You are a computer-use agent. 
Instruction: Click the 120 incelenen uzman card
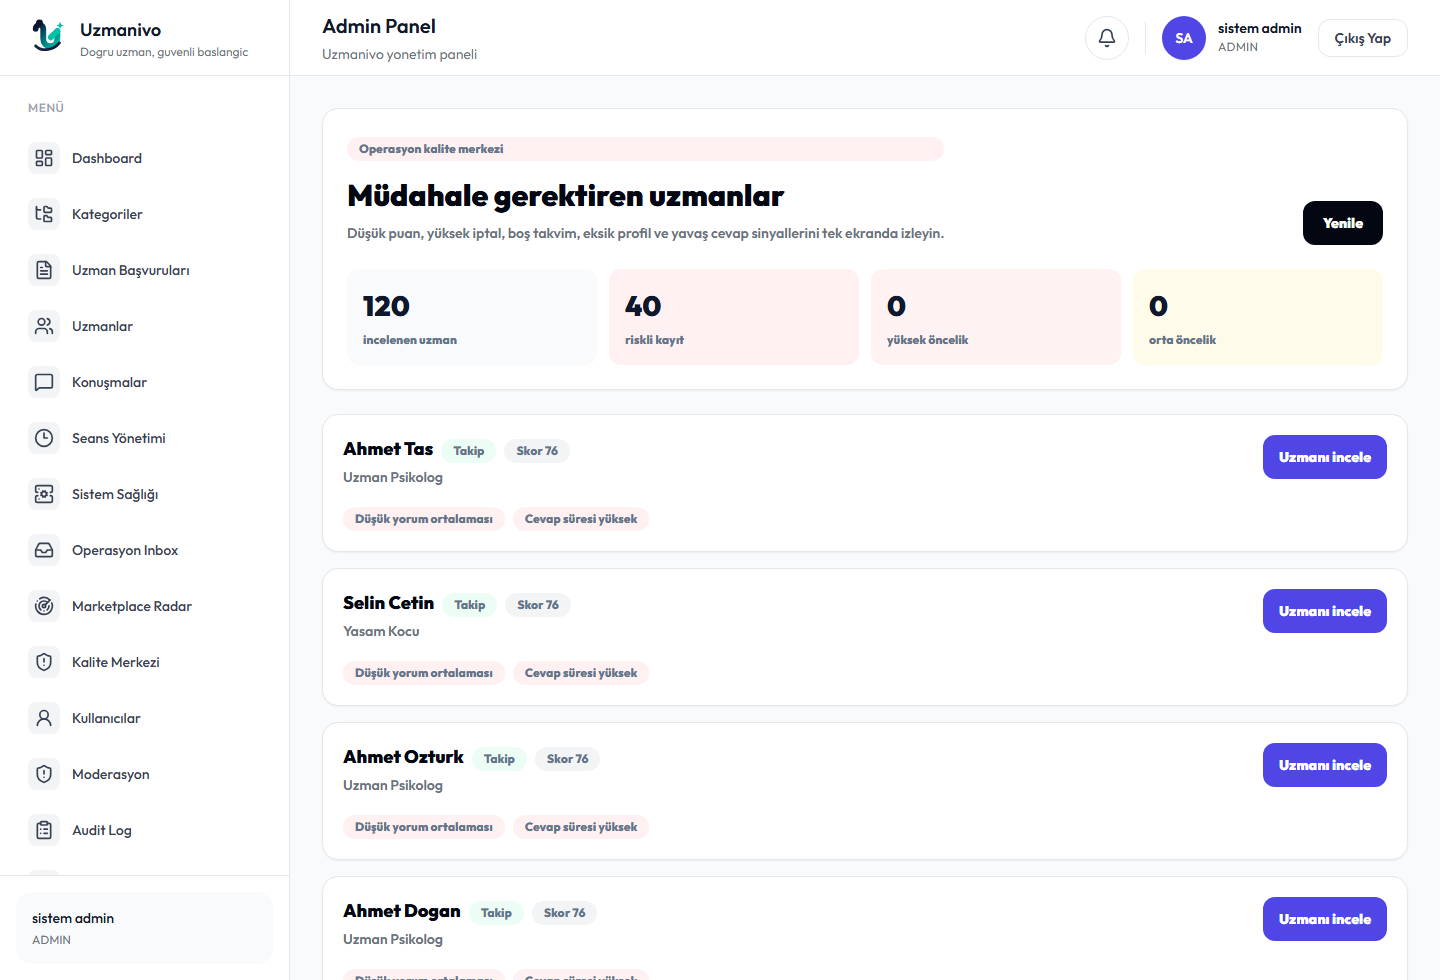[x=472, y=317]
